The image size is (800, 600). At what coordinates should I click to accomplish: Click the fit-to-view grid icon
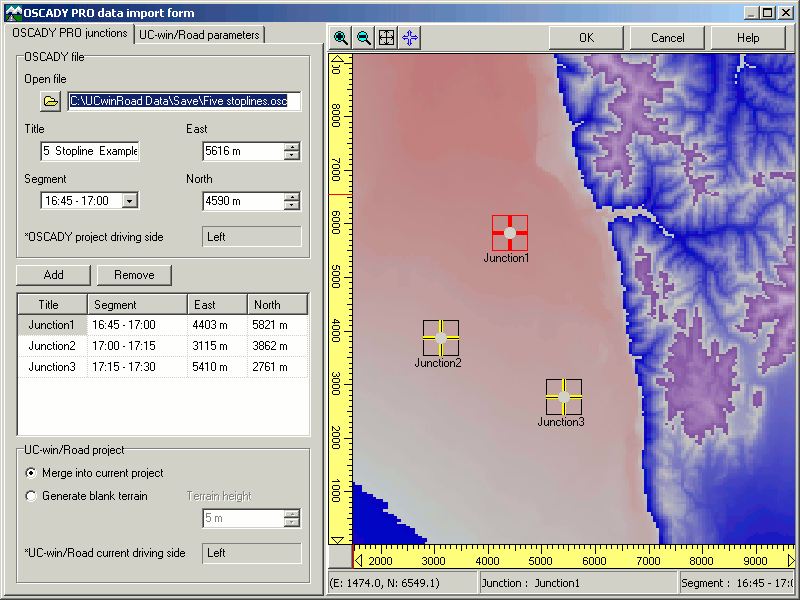pyautogui.click(x=386, y=38)
